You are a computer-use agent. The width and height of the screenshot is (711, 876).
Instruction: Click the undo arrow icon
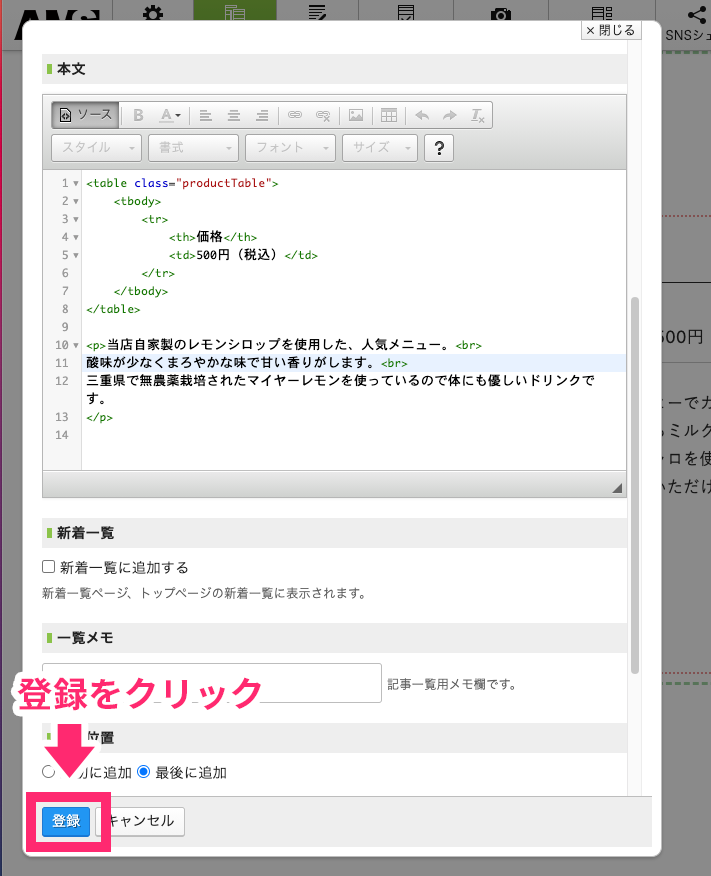[x=422, y=115]
